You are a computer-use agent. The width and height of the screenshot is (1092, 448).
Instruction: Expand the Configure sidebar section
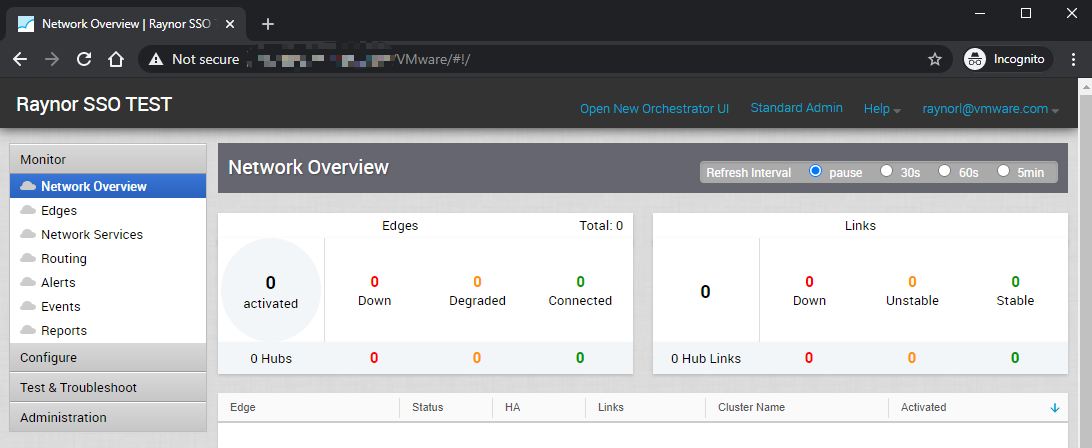coord(108,357)
